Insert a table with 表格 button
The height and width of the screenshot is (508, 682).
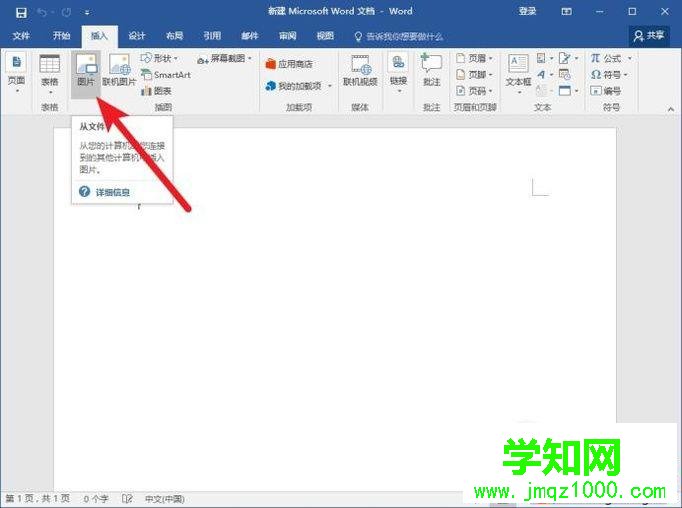tap(50, 73)
